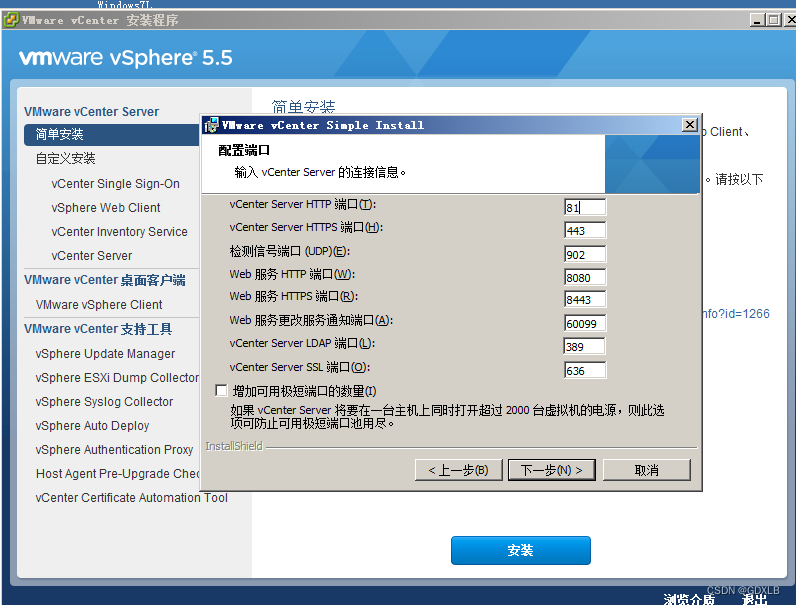Click the vCenter Server HTTP port field

(x=585, y=207)
